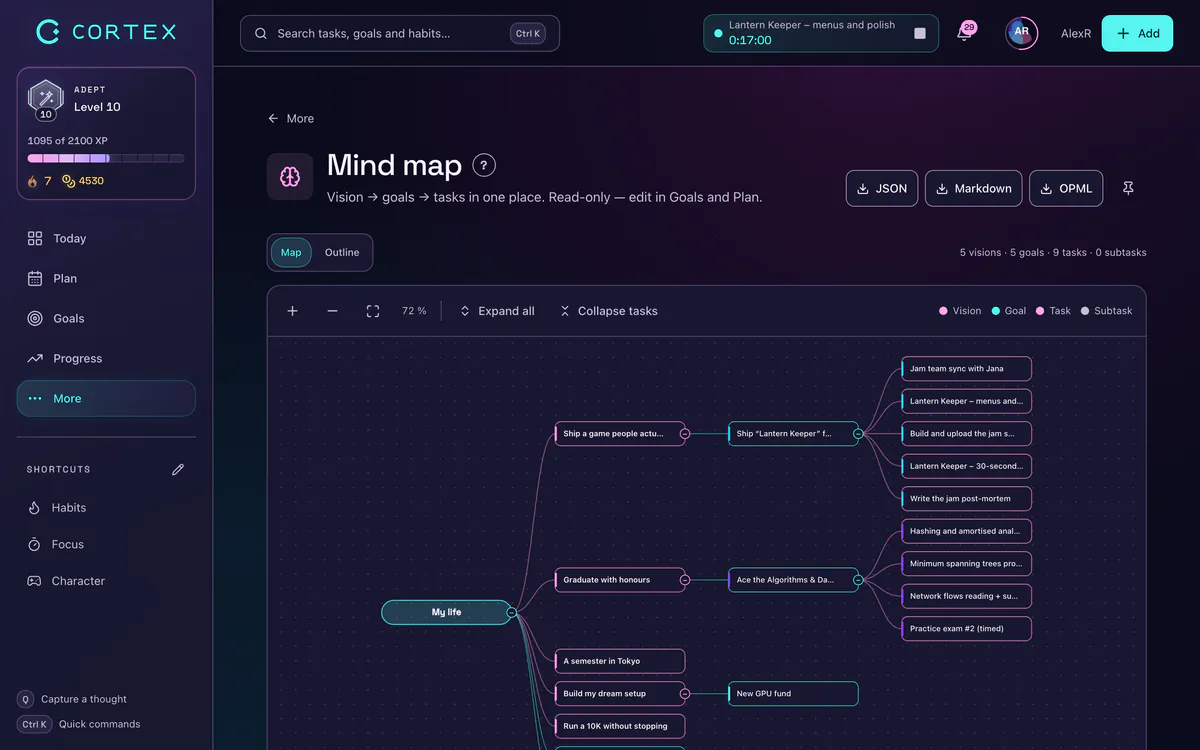
Task: Click the Mind map brain icon
Action: pyautogui.click(x=290, y=177)
